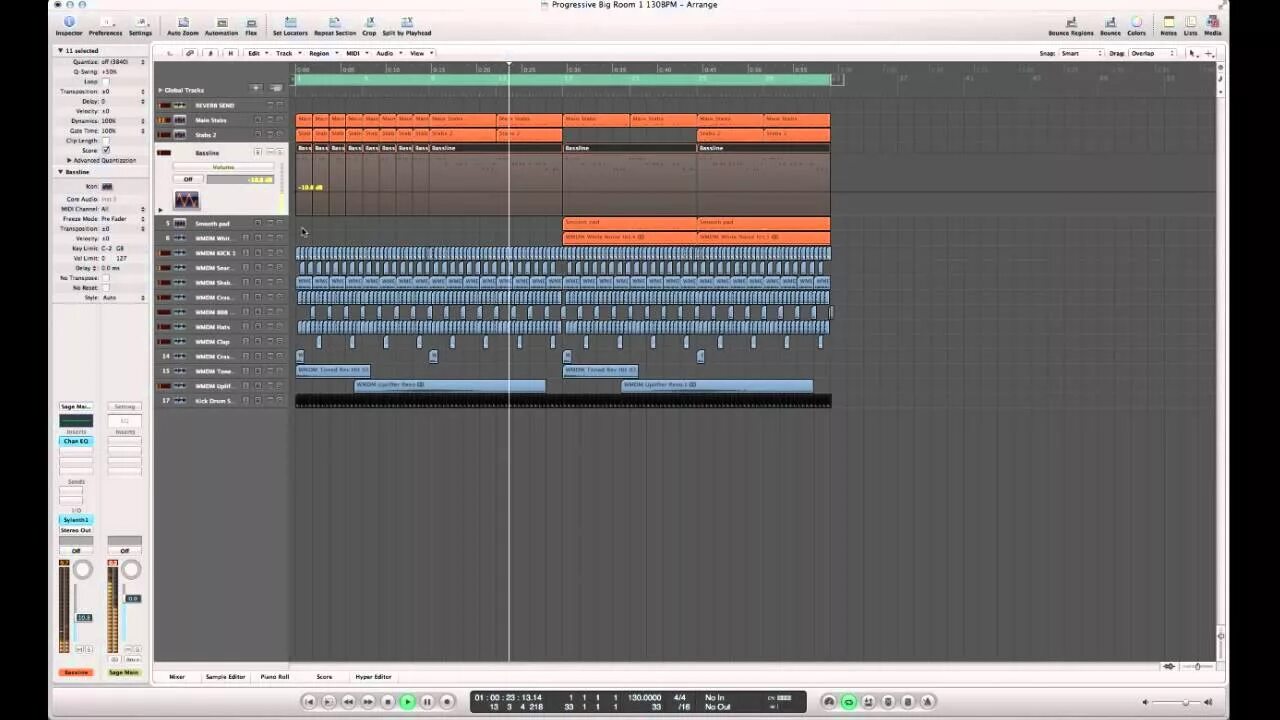This screenshot has height=720, width=1280.
Task: Open the Drag mode dropdown set to Overlap
Action: coord(1154,53)
